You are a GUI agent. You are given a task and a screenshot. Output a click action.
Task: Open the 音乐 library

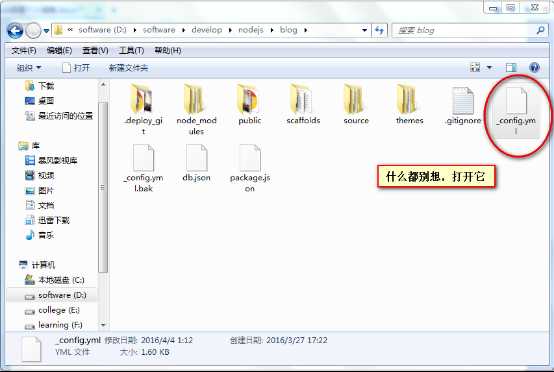point(39,235)
